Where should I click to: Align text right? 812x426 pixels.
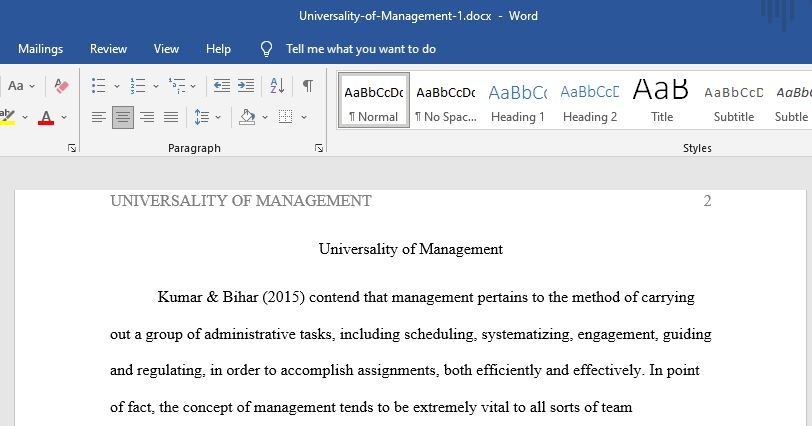coord(147,117)
